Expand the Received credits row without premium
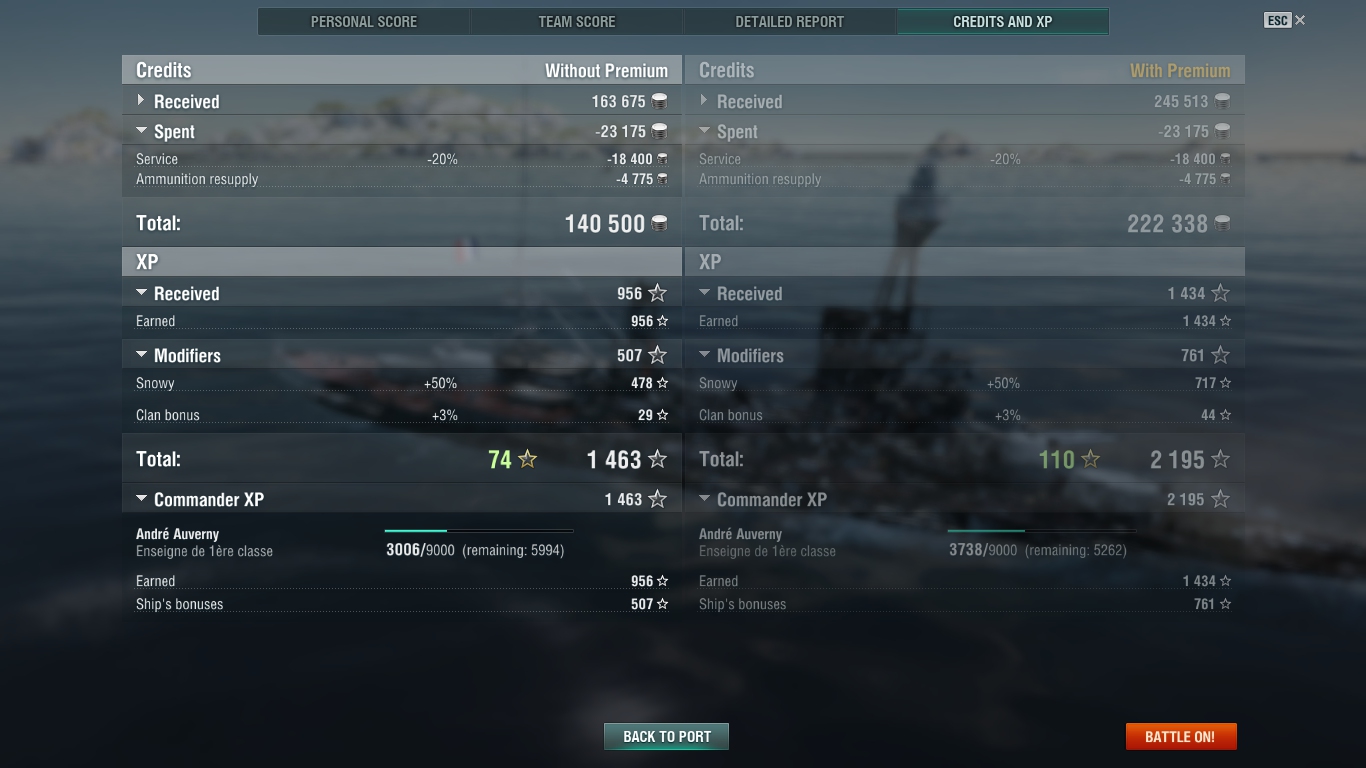The width and height of the screenshot is (1366, 768). [141, 101]
